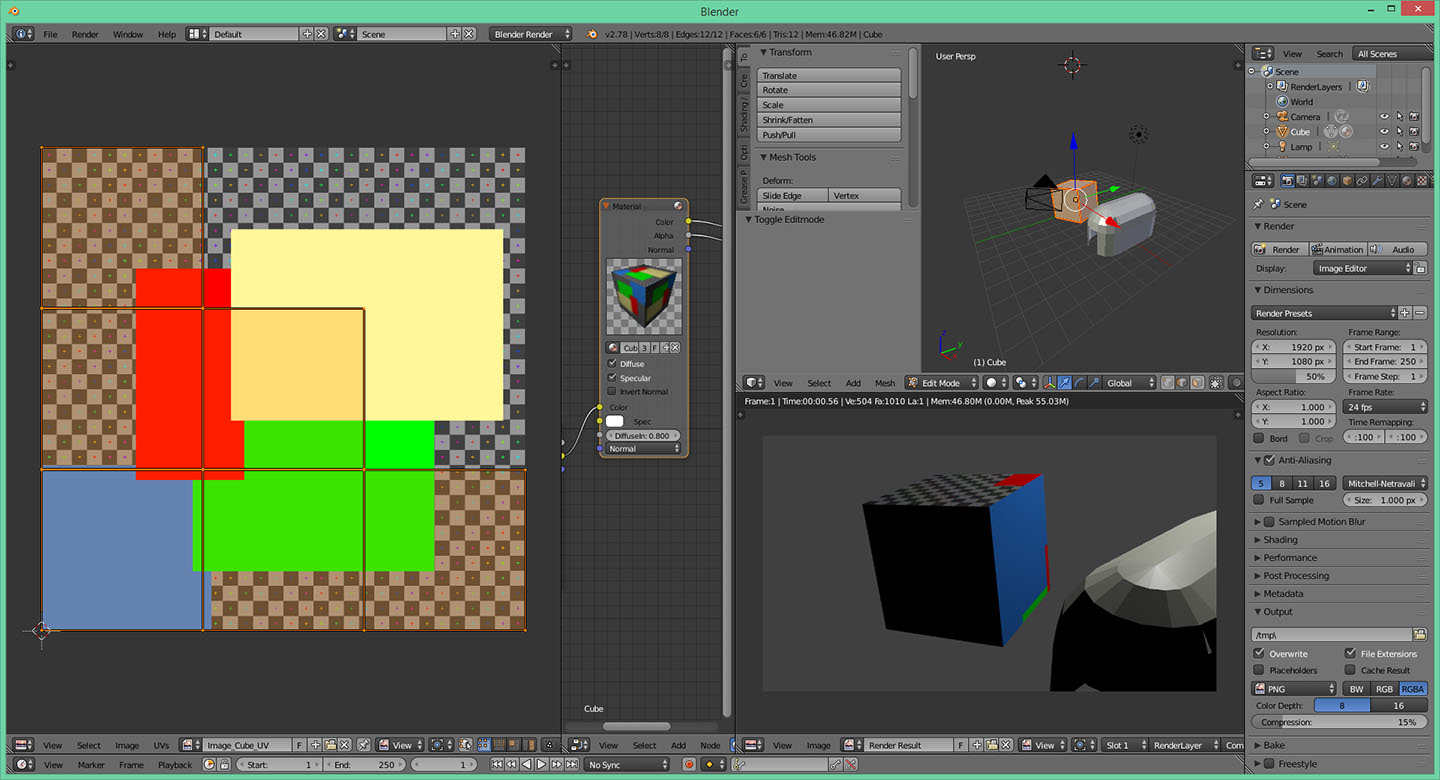Open the Render menu in top bar
Screen dimensions: 1440x780
(x=85, y=34)
